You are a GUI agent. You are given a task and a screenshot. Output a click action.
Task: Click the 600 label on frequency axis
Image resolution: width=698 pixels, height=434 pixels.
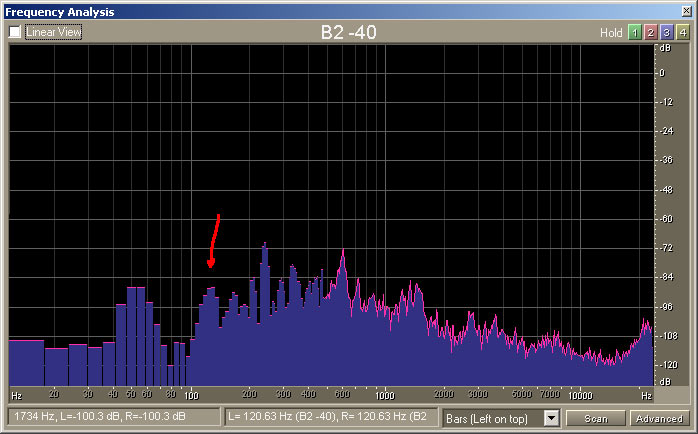[x=342, y=394]
